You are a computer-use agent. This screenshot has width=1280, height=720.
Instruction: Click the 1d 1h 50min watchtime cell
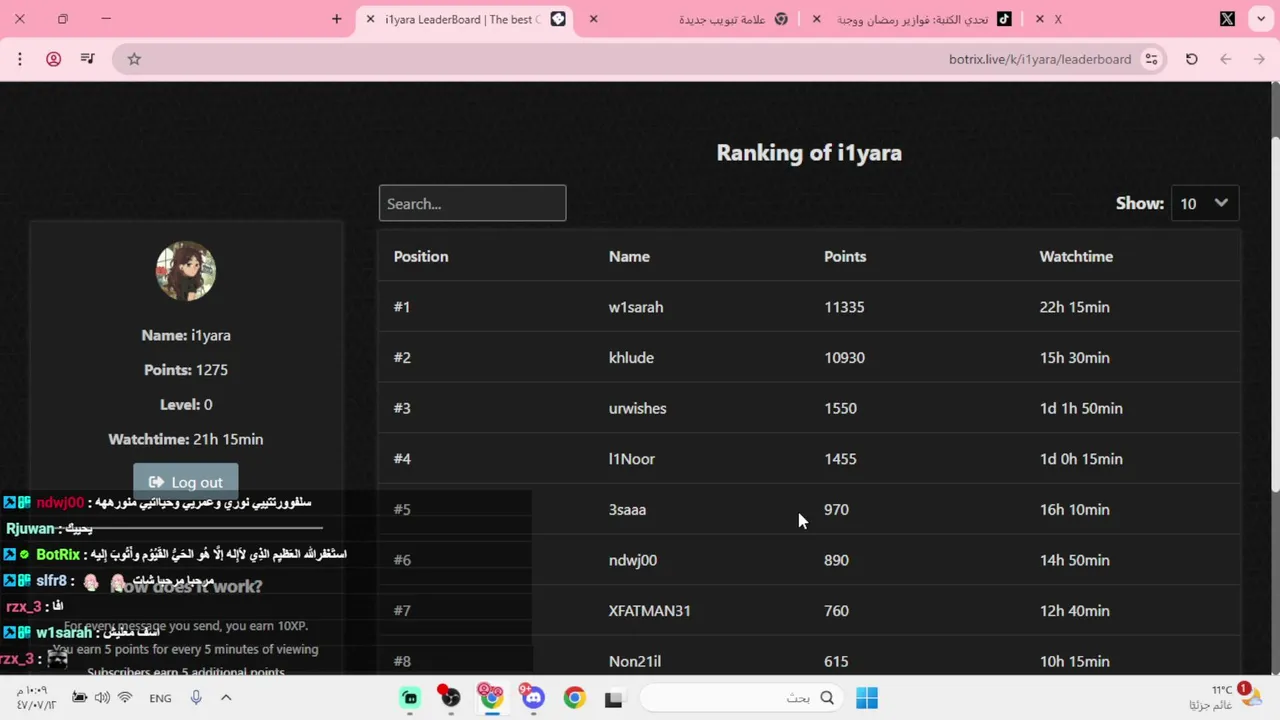point(1081,408)
